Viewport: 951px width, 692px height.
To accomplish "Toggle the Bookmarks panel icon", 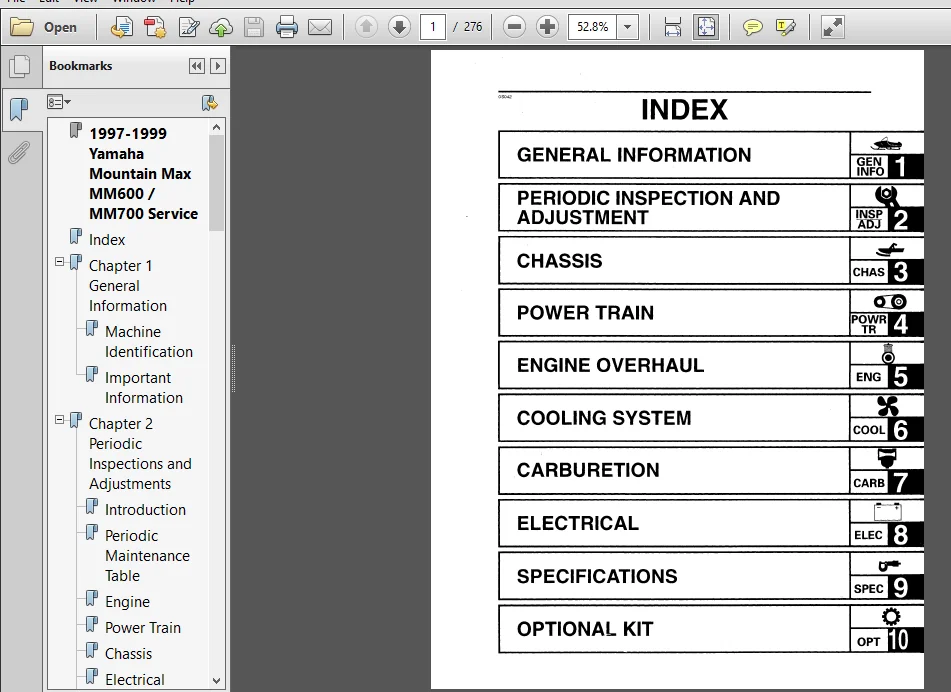I will tap(19, 110).
